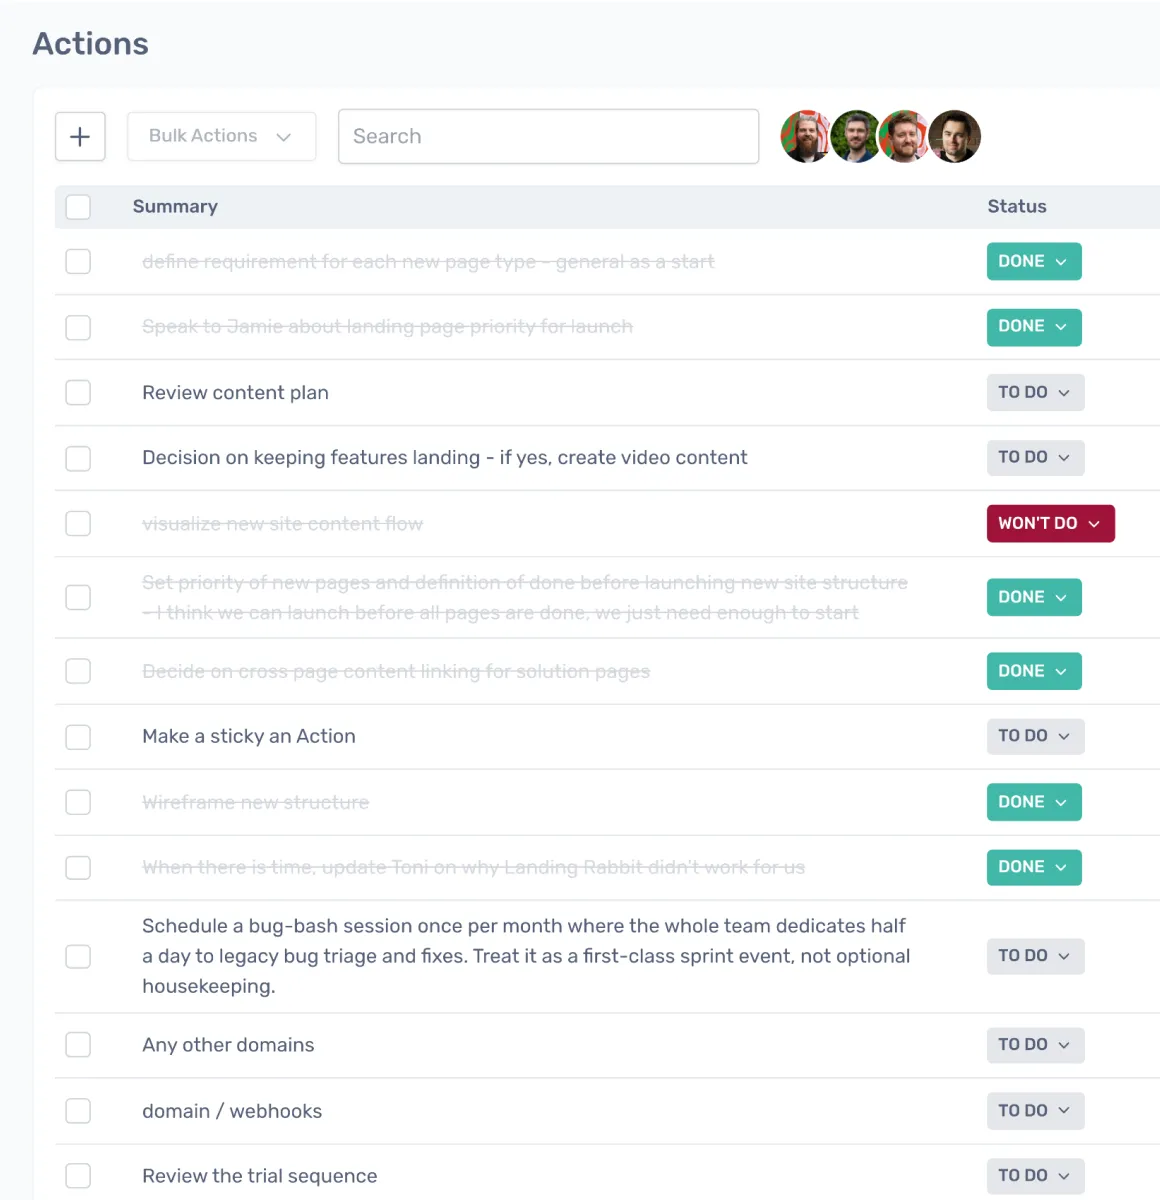The width and height of the screenshot is (1160, 1200).
Task: Click the Status column header
Action: point(1017,207)
